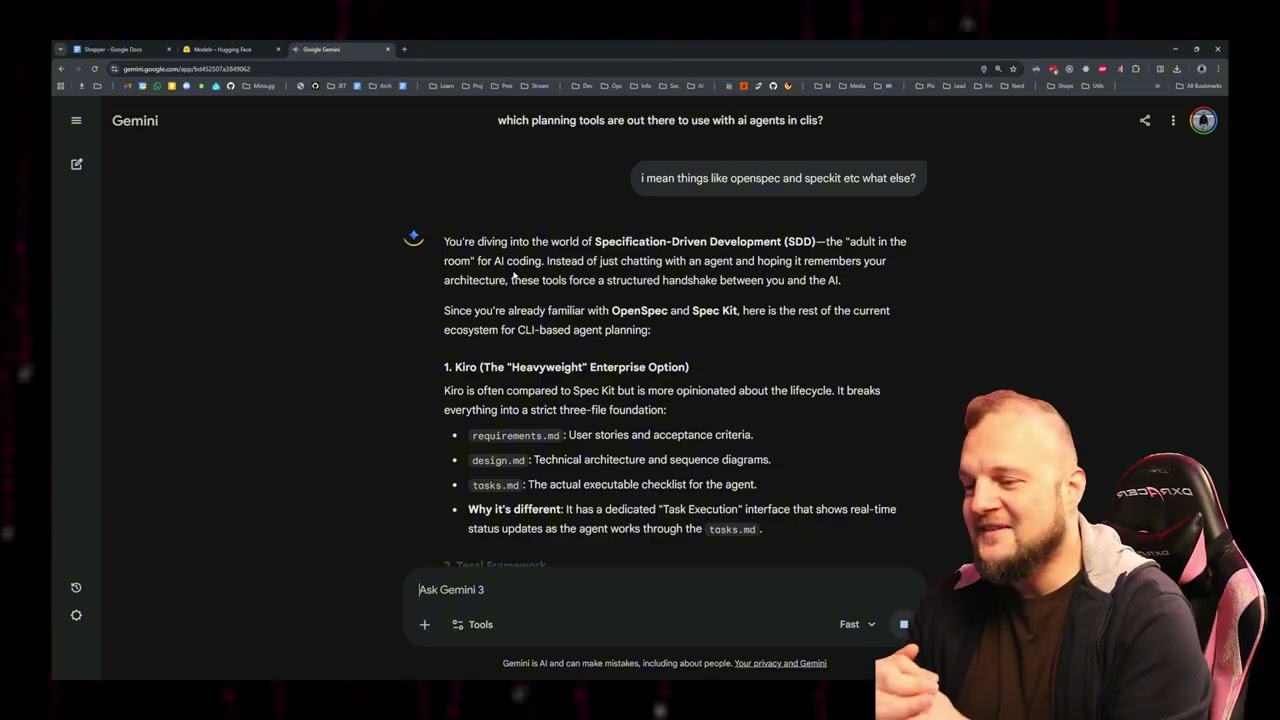The height and width of the screenshot is (720, 1280).
Task: Expand the All Bookmarks folder
Action: [1199, 86]
